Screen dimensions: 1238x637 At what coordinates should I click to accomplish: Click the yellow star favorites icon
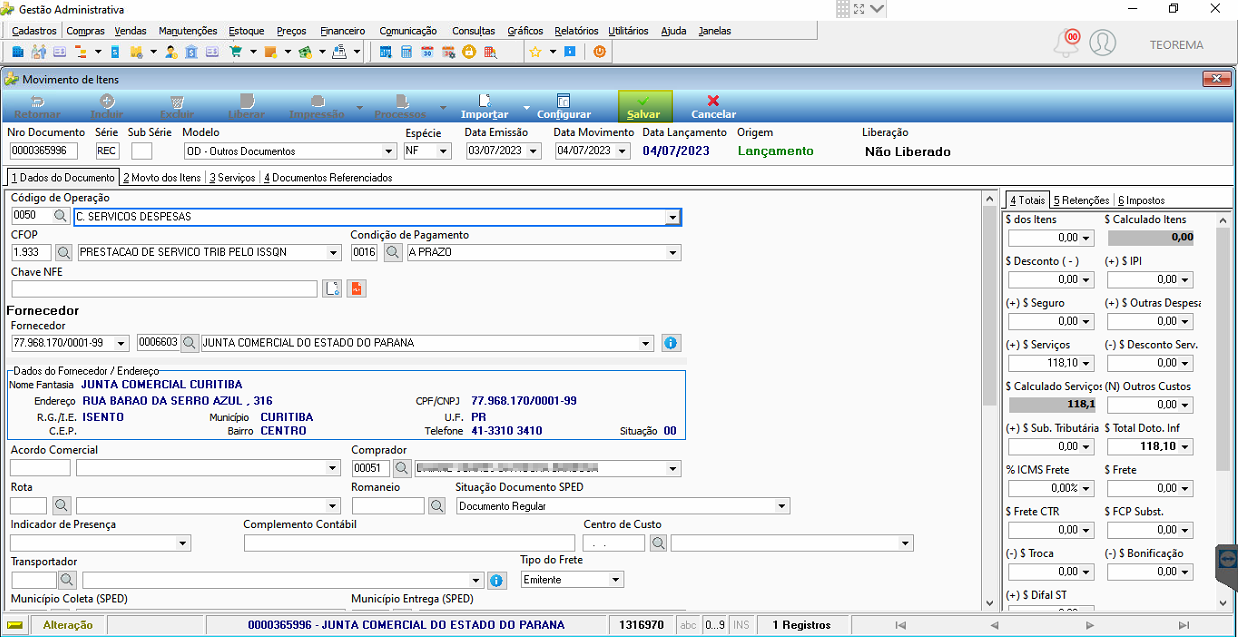(535, 51)
